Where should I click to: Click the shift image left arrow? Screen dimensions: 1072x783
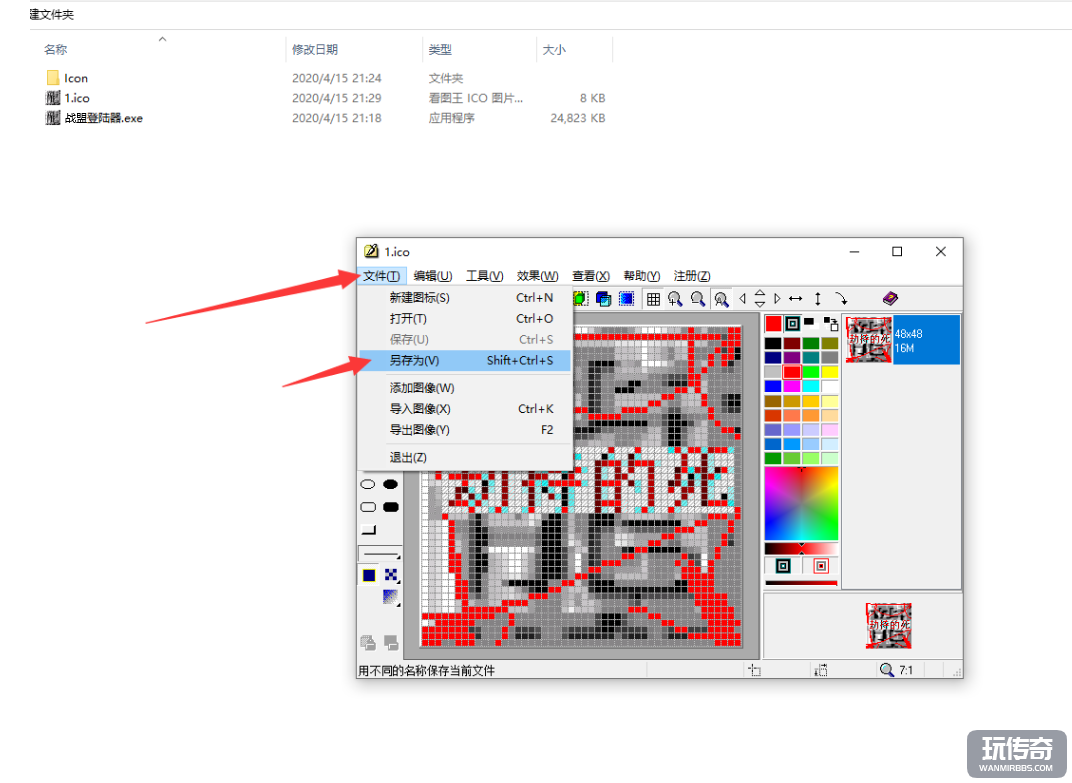pos(742,299)
